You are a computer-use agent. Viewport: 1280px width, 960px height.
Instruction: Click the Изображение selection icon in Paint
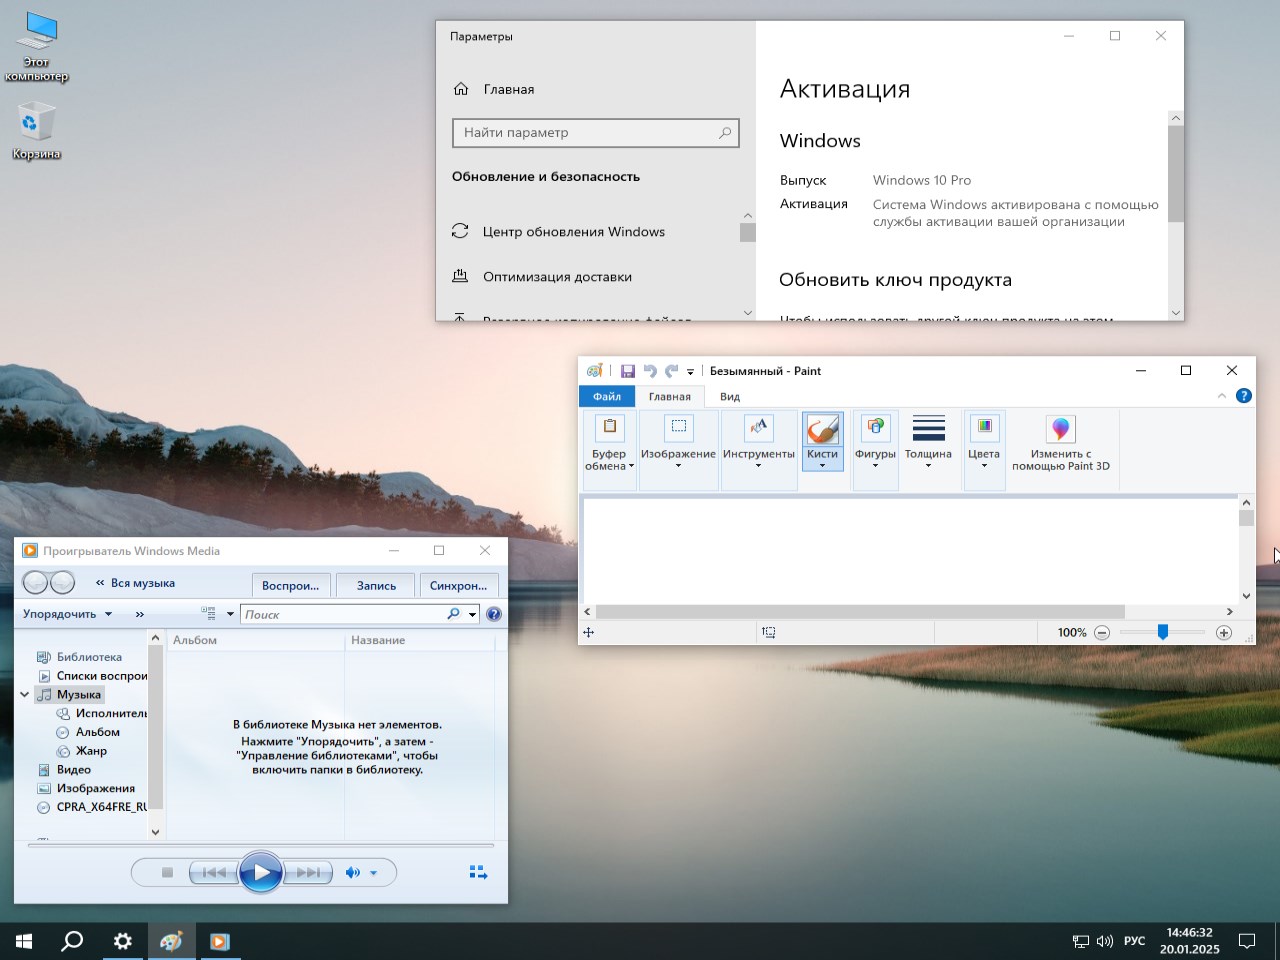click(x=678, y=428)
